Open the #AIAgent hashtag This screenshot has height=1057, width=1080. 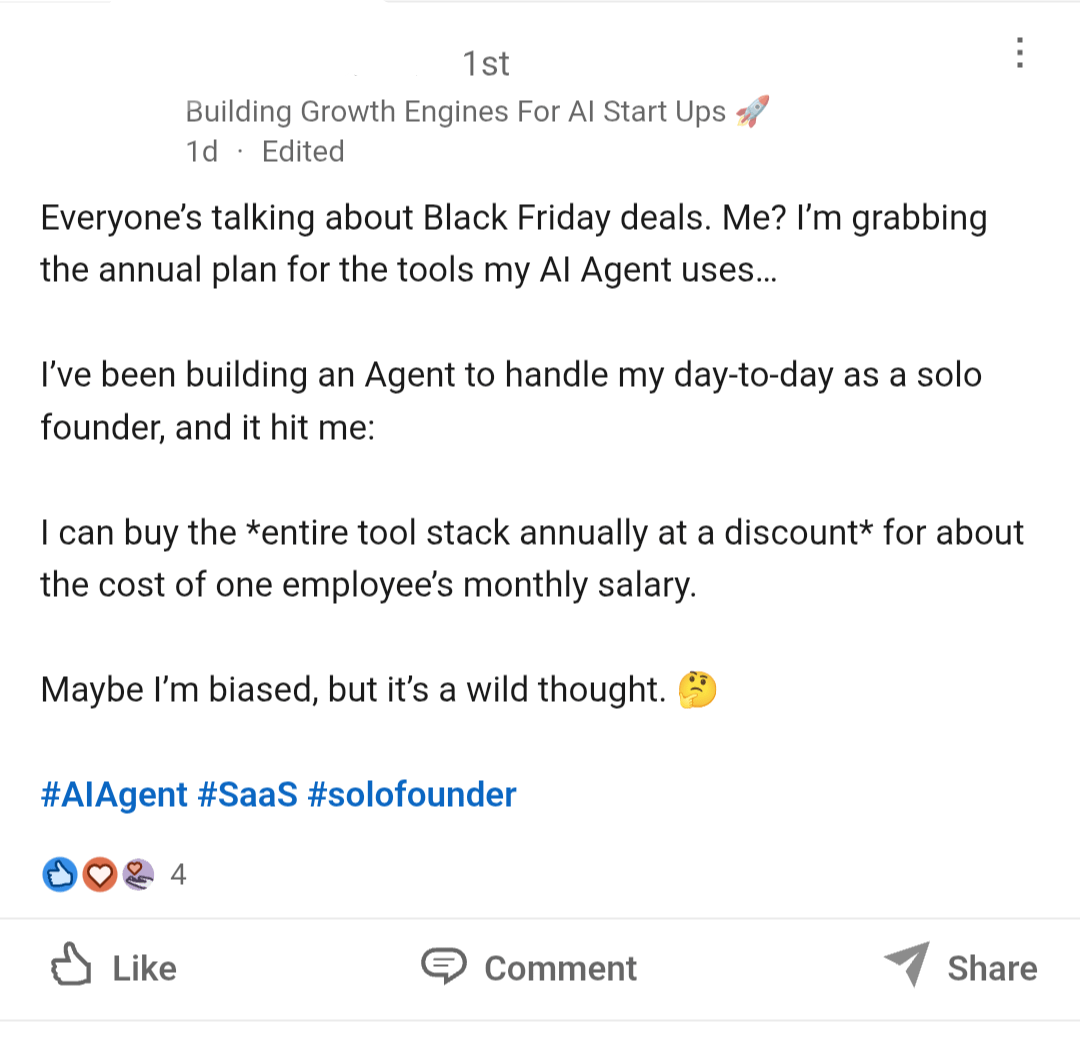tap(114, 795)
